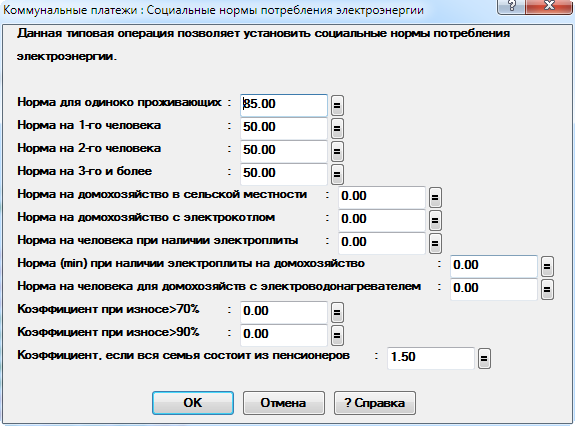Click the 'Норма (min) при наличии электроплиты' input
The height and width of the screenshot is (426, 575).
point(494,266)
